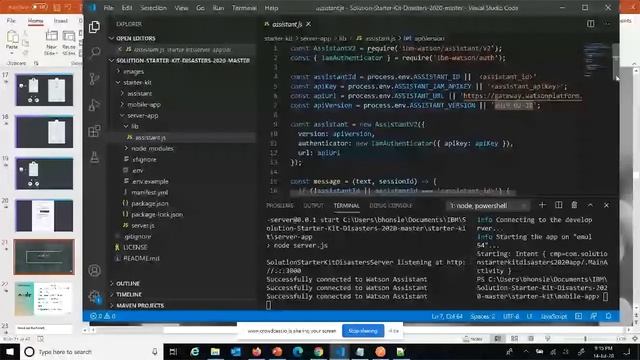Add a new terminal with plus icon
Screen dimensions: 640x360
tap(542, 205)
